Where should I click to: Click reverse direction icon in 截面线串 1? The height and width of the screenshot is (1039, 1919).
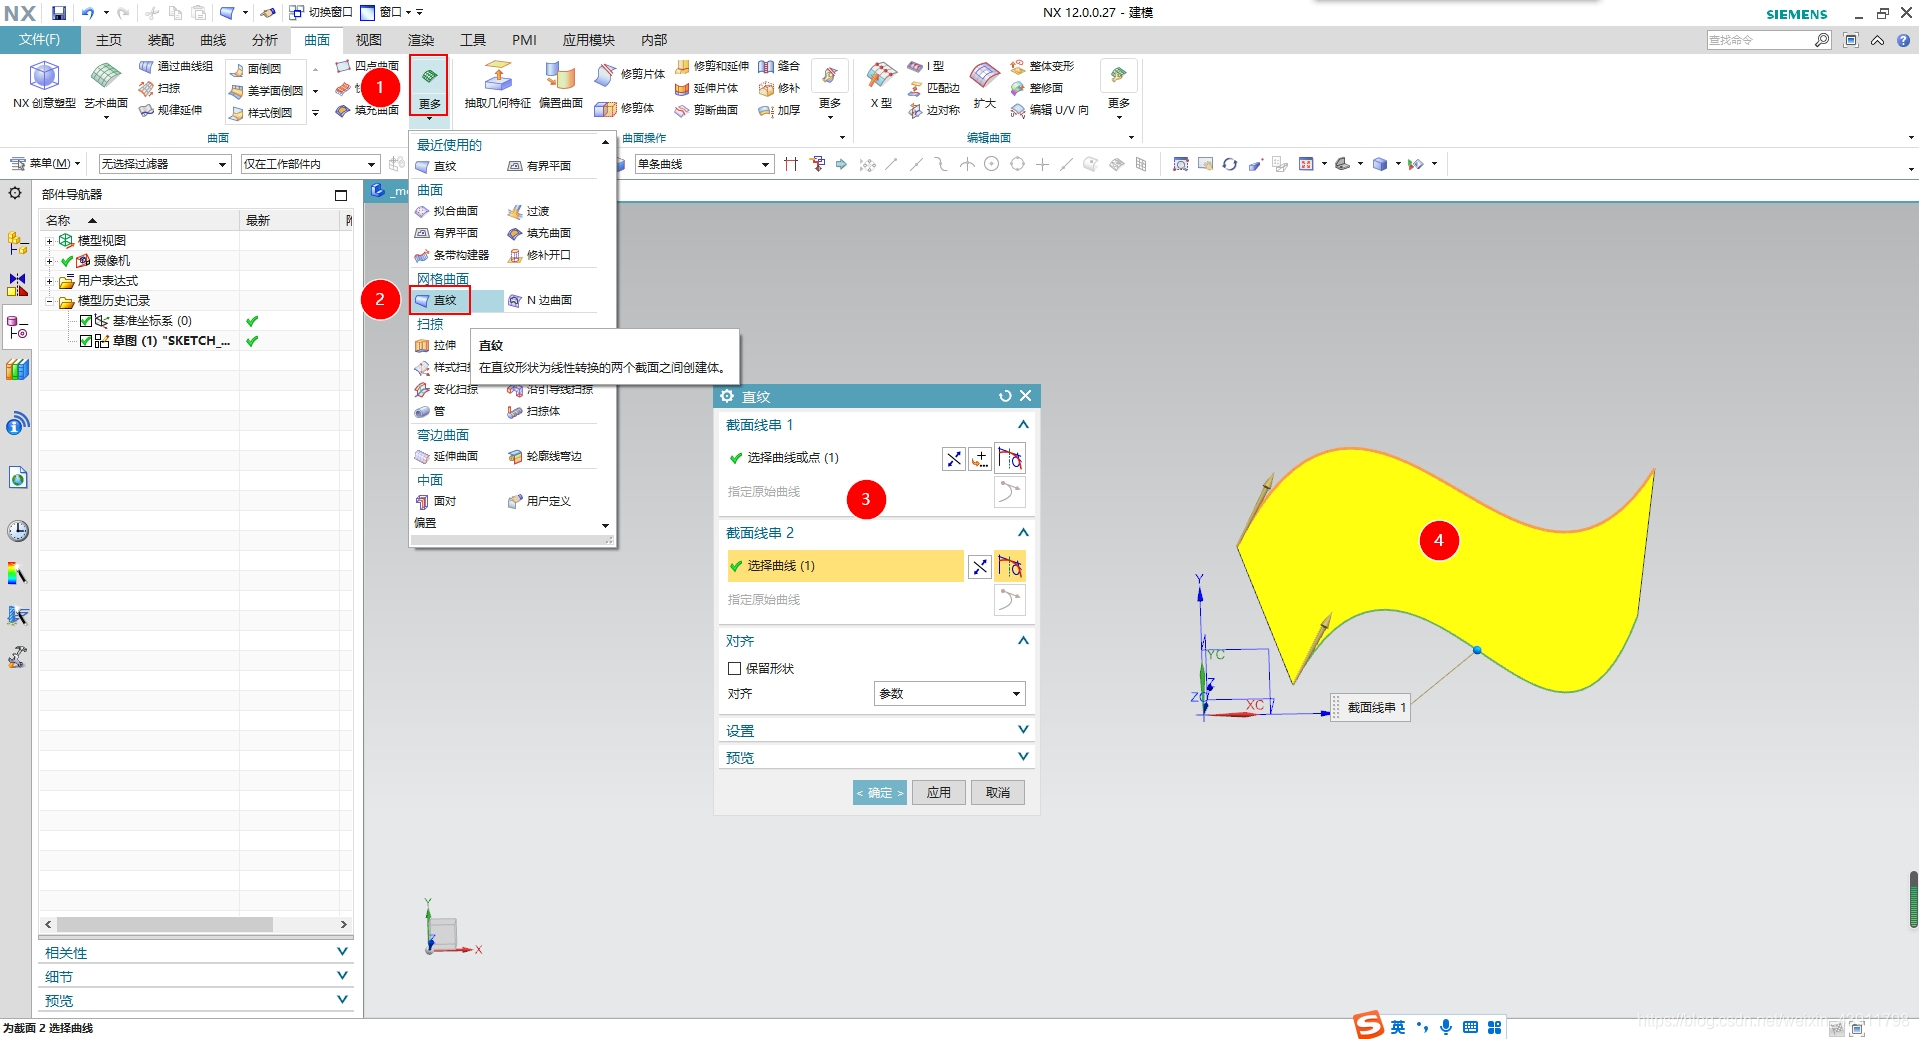[954, 458]
